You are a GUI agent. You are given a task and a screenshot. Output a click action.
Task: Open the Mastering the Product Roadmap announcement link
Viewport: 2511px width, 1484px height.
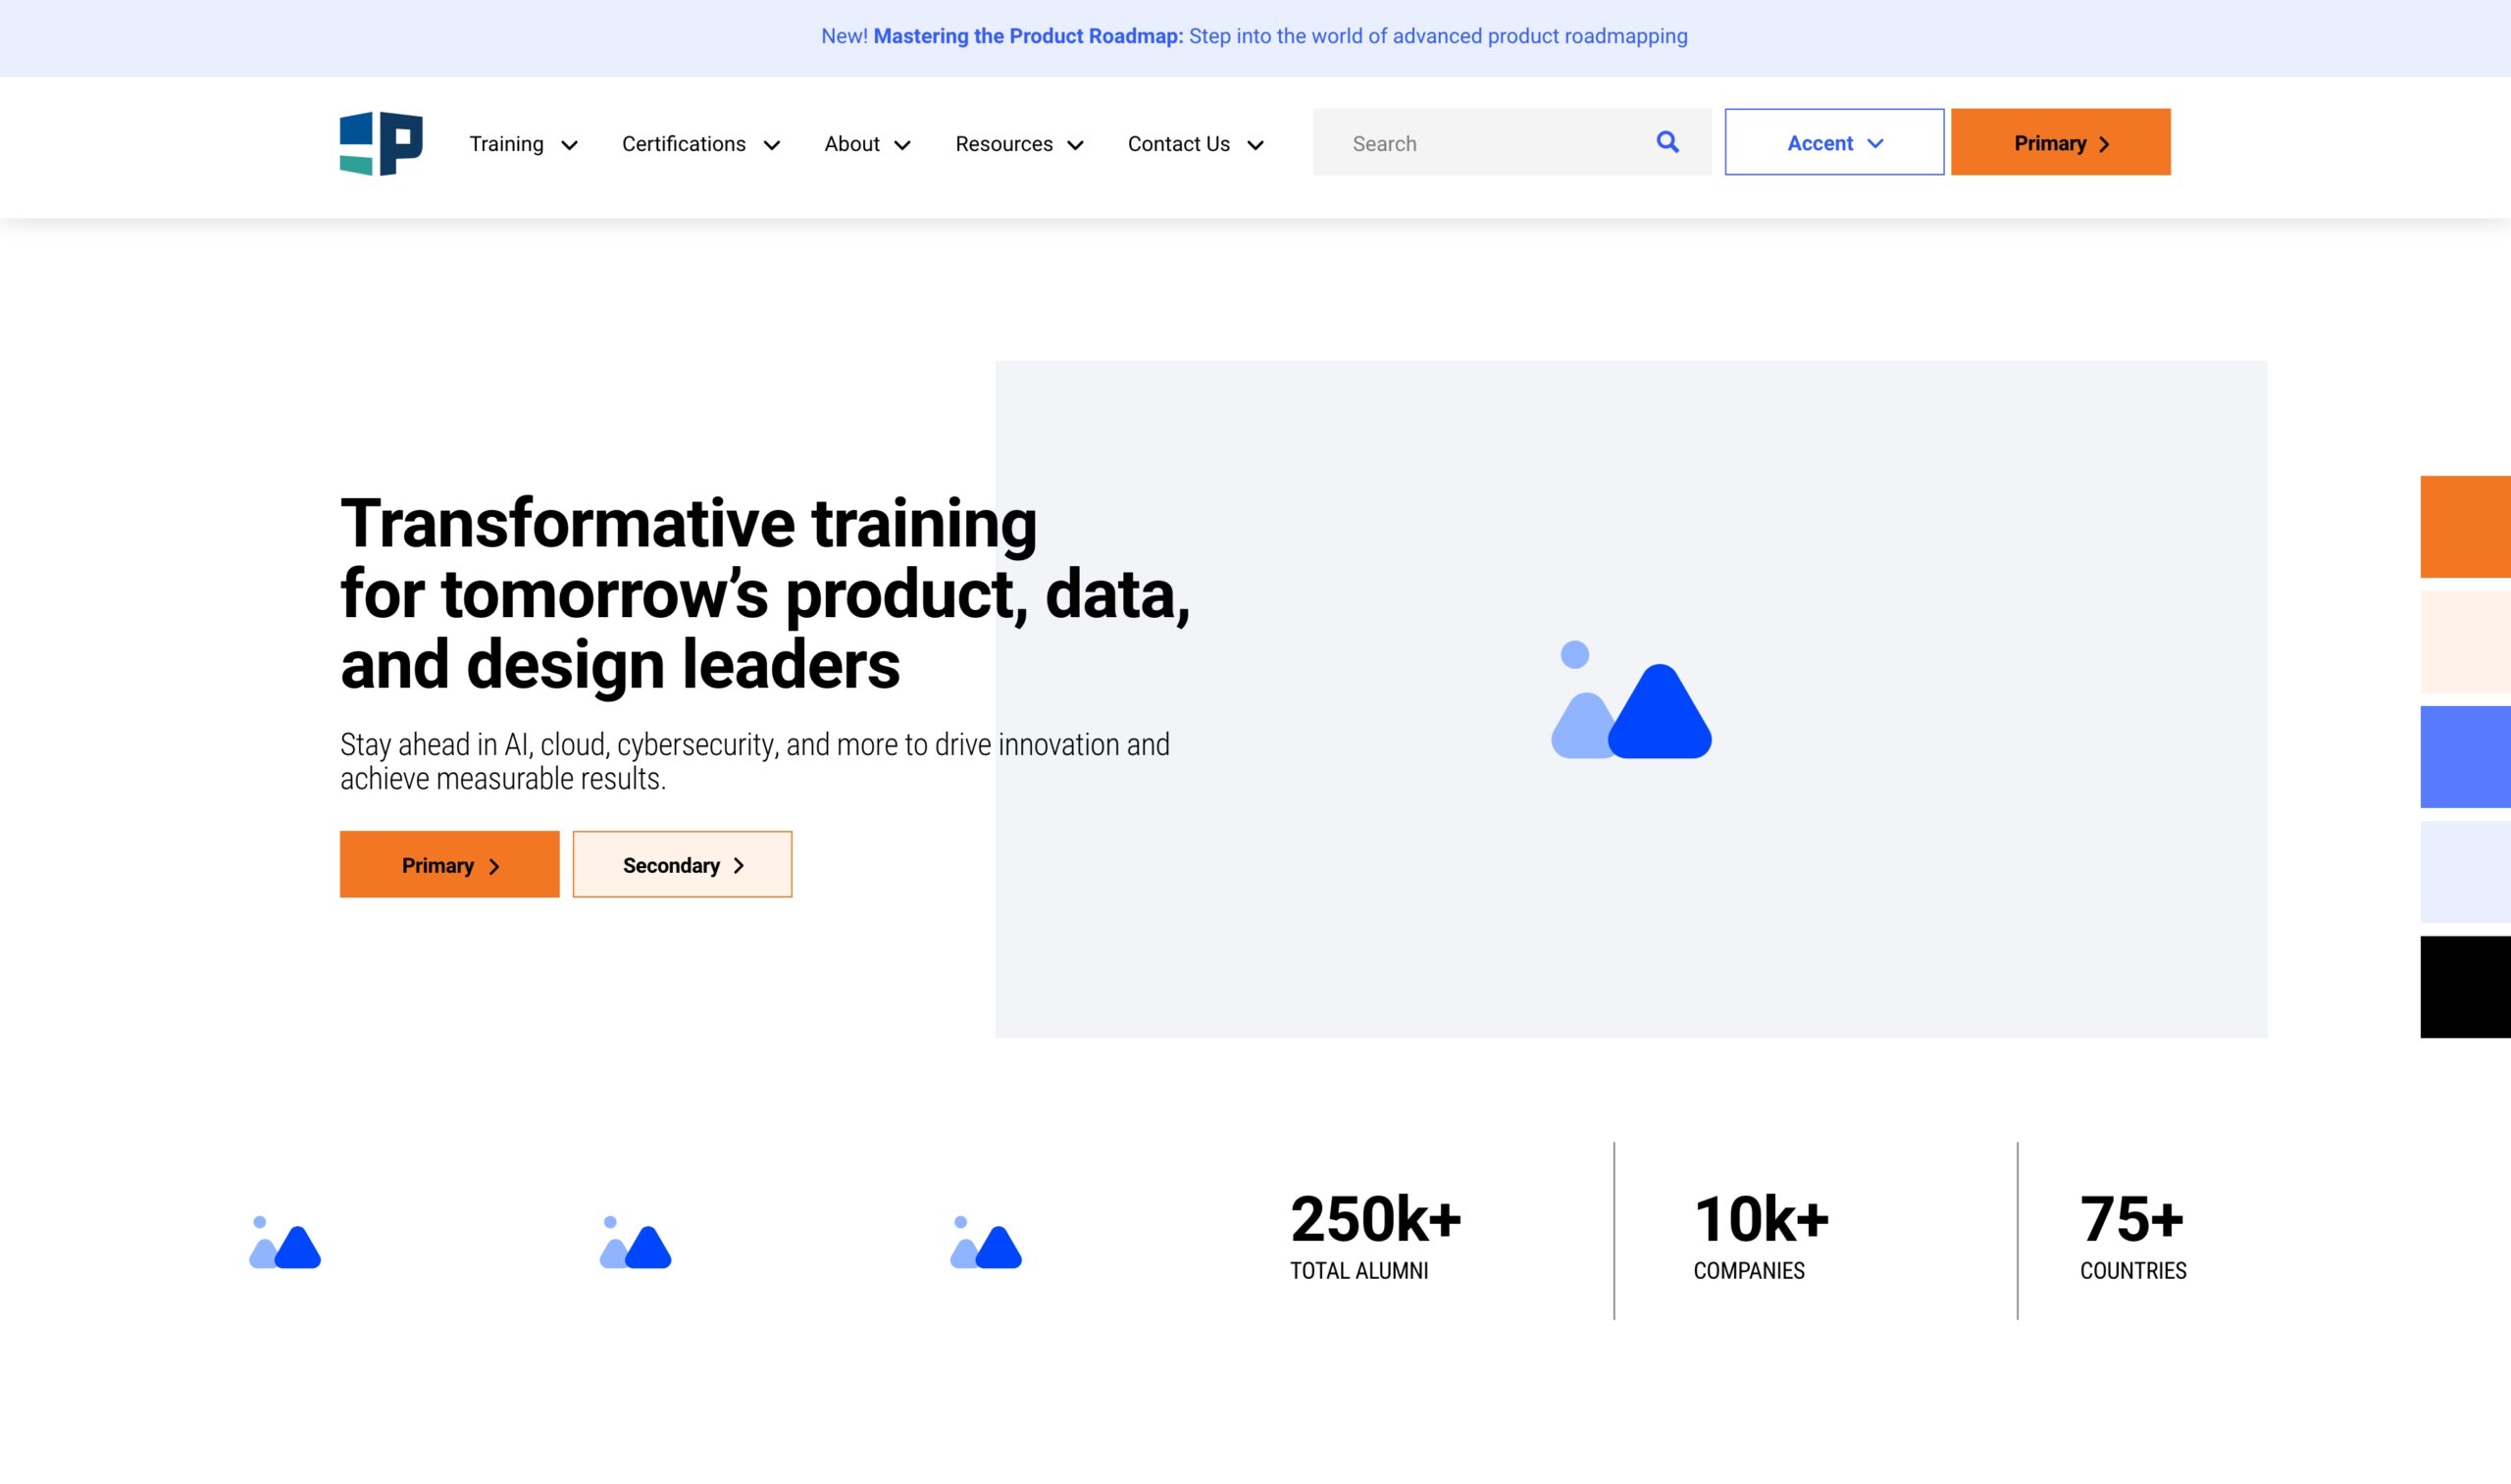coord(1027,36)
